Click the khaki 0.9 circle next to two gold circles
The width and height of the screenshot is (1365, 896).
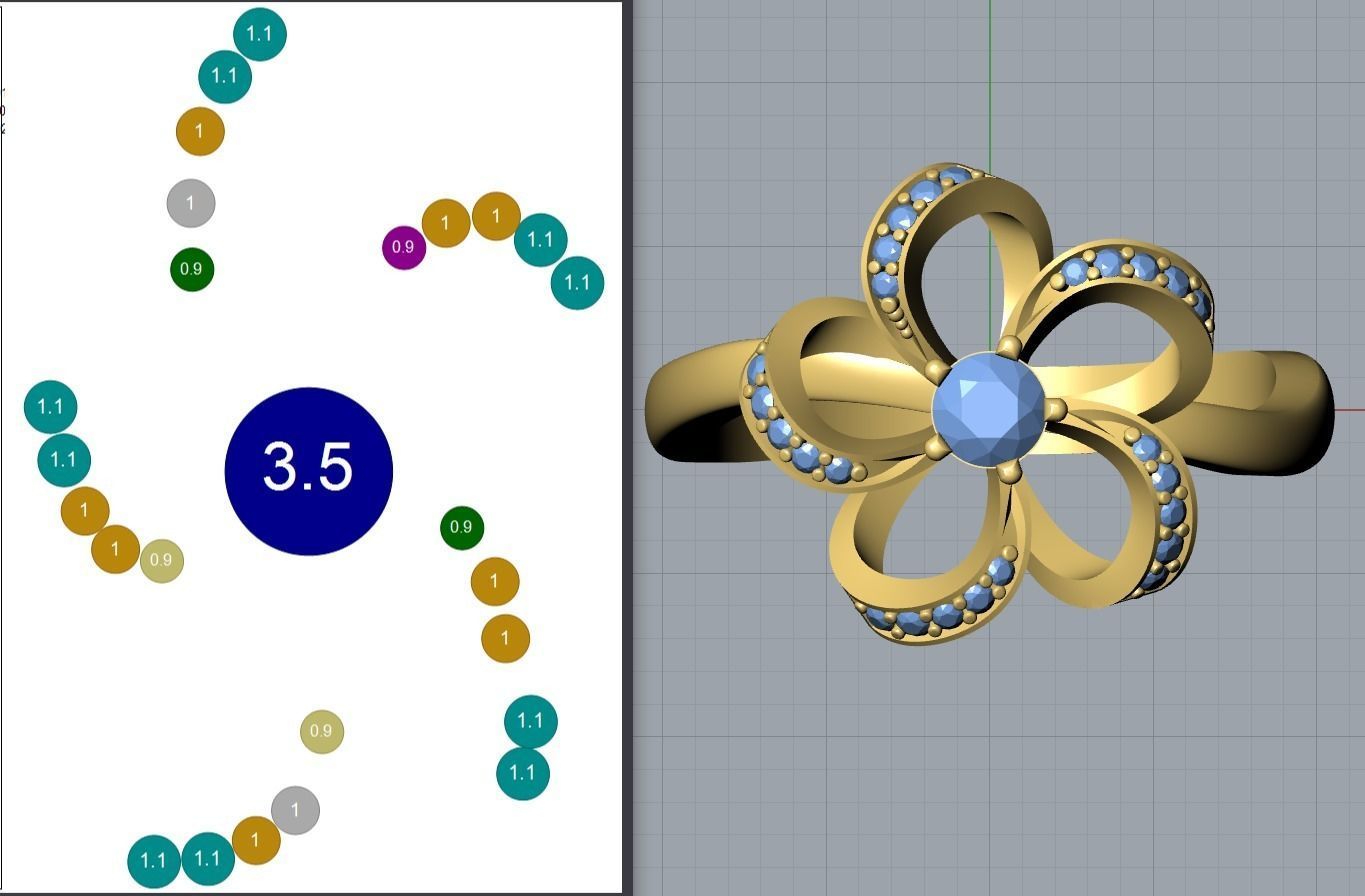[x=161, y=560]
